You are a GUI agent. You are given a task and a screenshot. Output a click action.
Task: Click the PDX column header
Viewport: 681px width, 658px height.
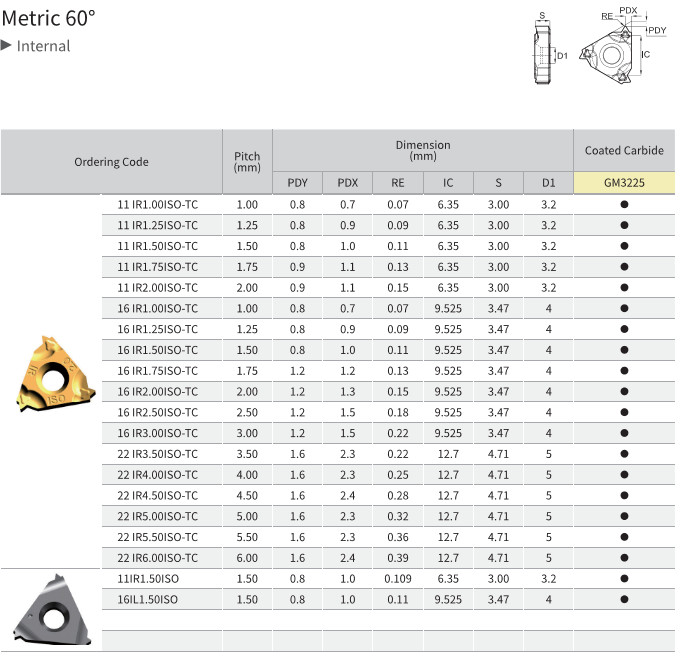pyautogui.click(x=347, y=182)
